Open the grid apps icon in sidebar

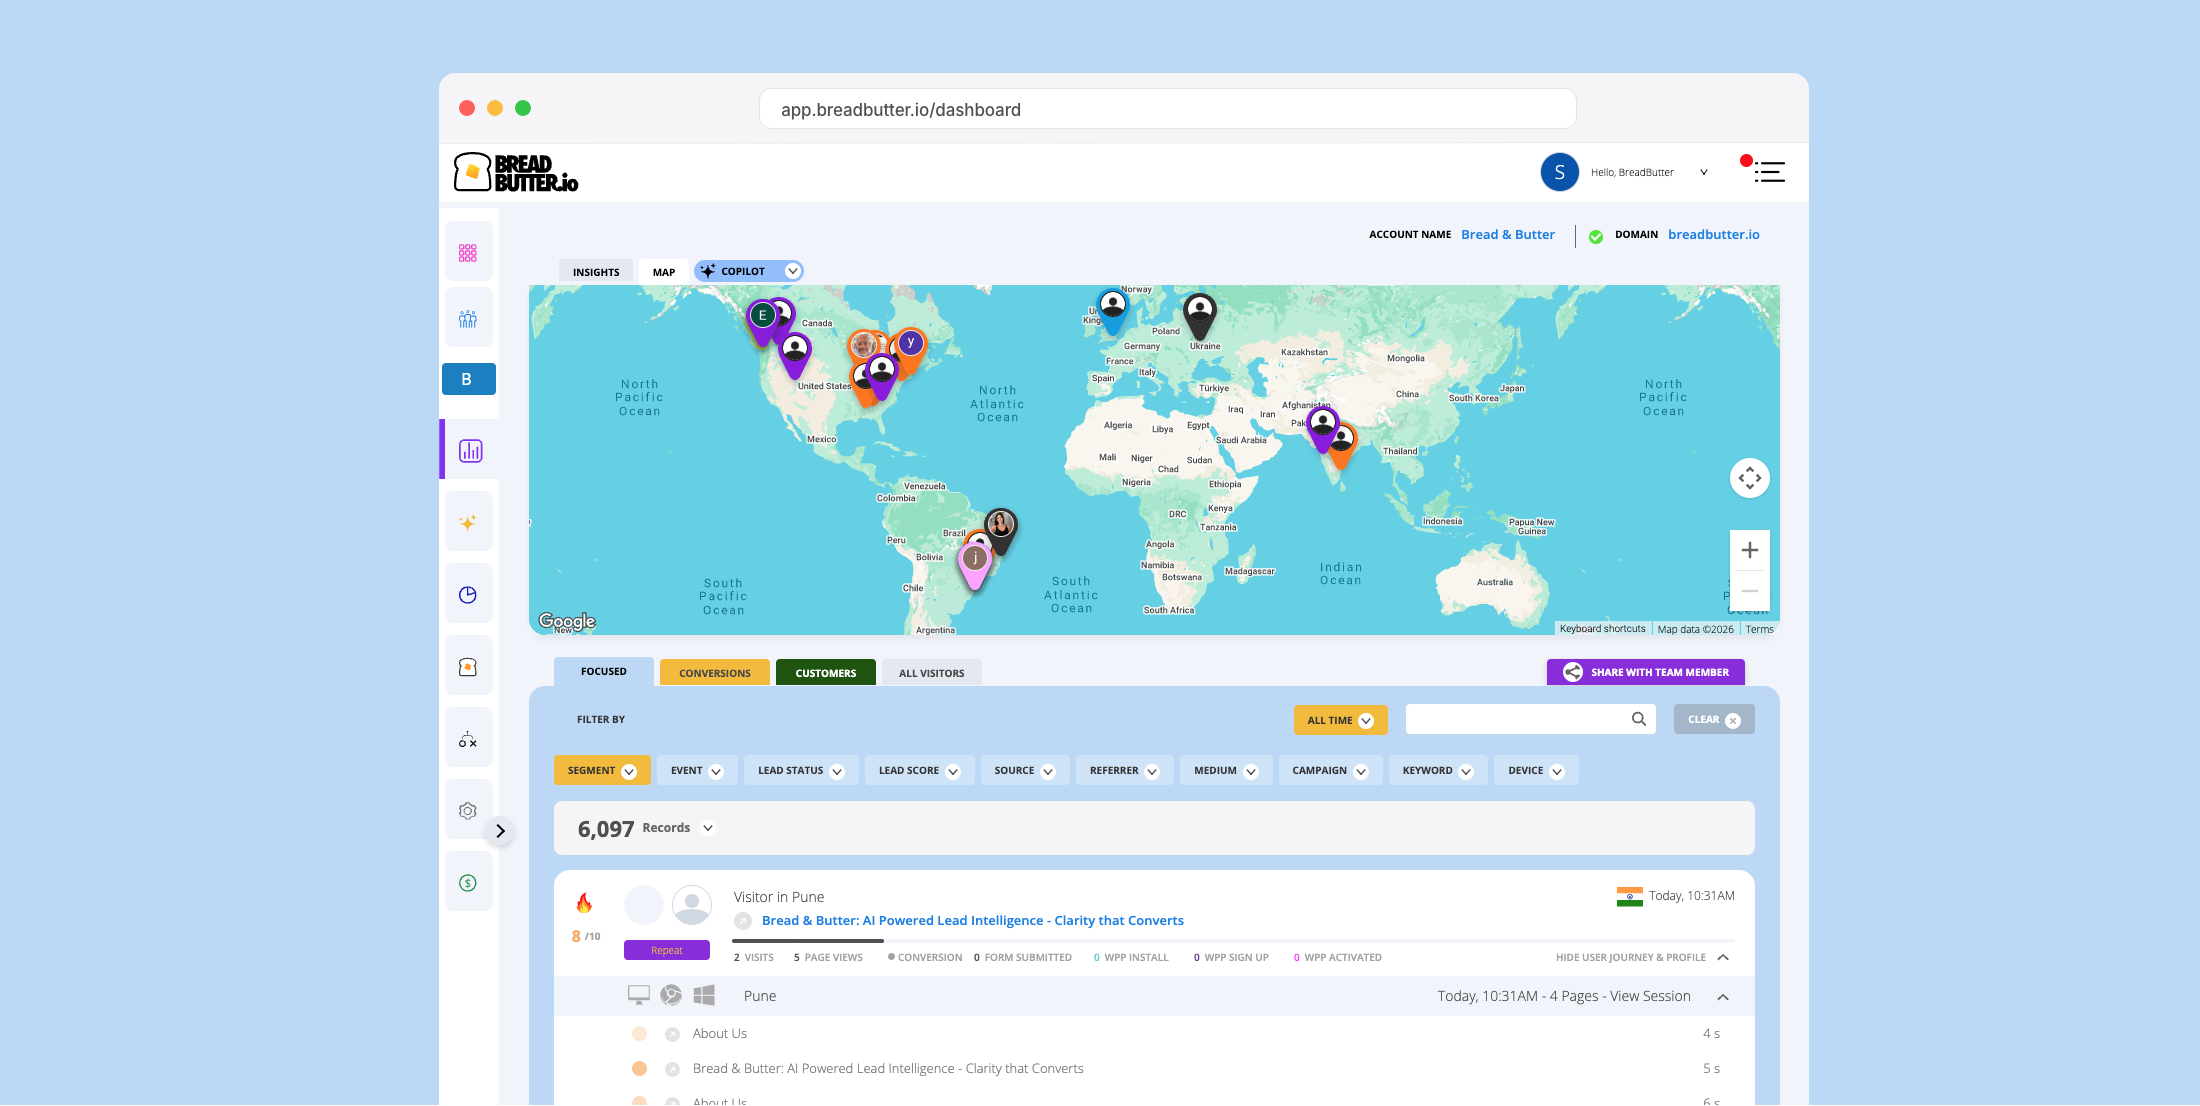[x=468, y=253]
